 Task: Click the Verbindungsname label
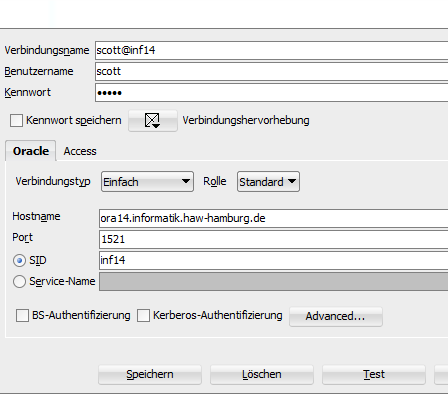coord(47,50)
